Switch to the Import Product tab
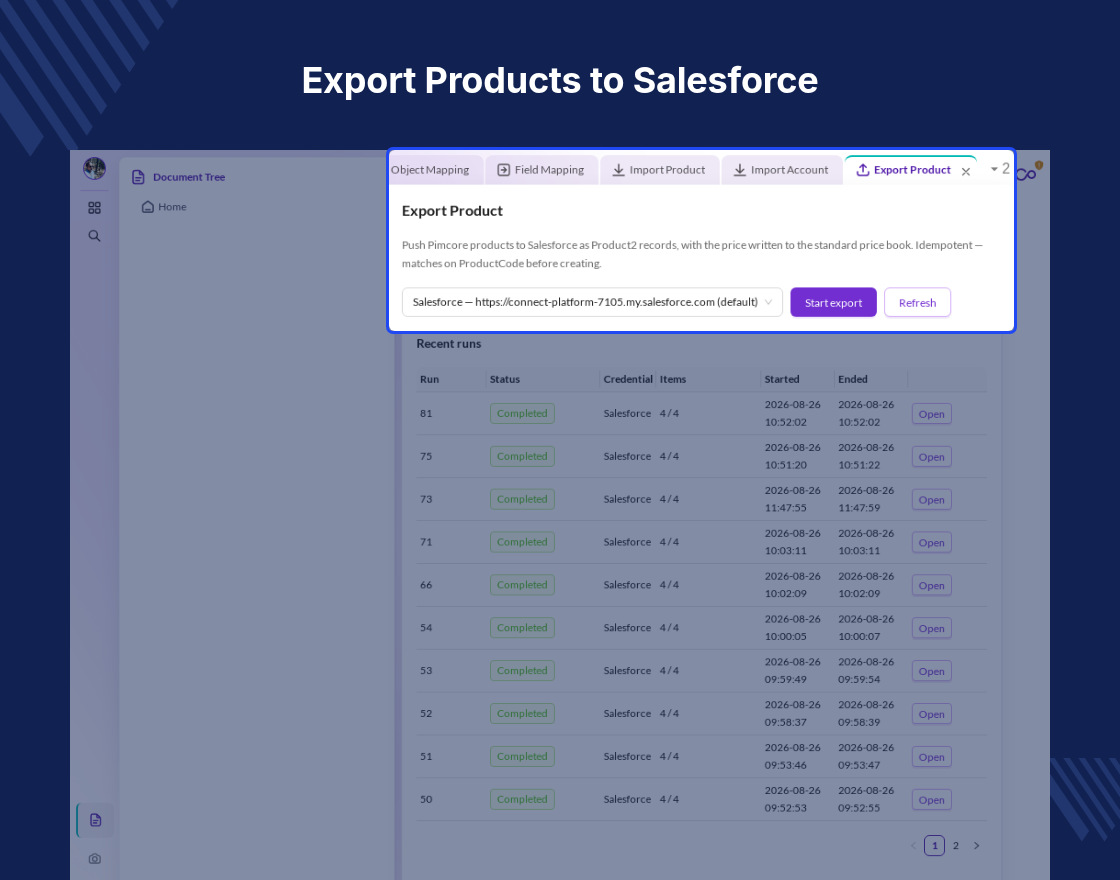This screenshot has height=880, width=1120. click(x=659, y=170)
